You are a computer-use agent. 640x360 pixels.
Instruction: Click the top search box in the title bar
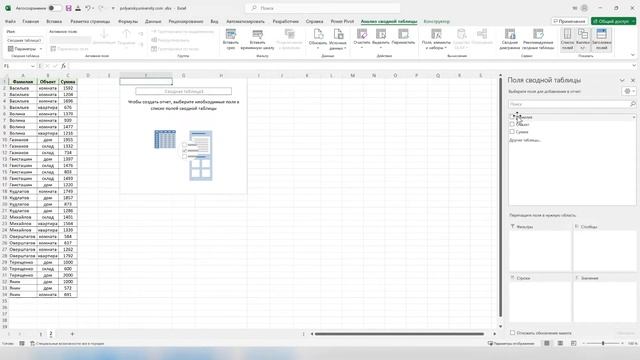coord(322,8)
